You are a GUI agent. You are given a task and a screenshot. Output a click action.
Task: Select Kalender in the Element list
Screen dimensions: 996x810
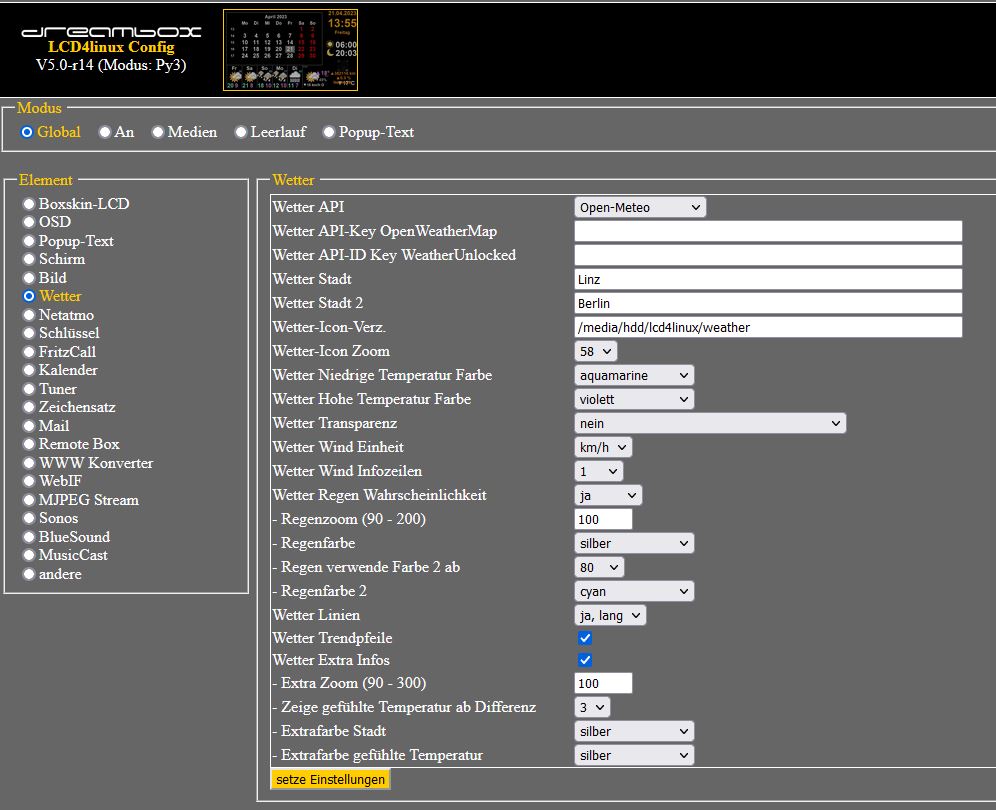[x=29, y=370]
